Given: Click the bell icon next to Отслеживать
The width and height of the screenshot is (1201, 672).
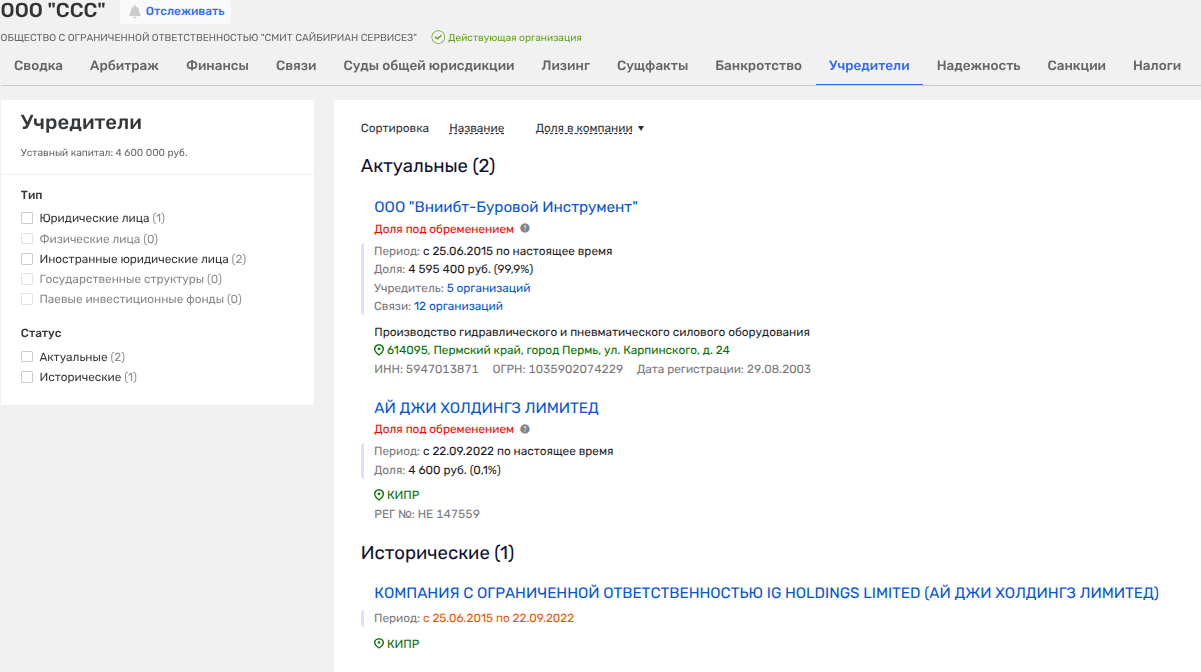Looking at the screenshot, I should [x=135, y=12].
